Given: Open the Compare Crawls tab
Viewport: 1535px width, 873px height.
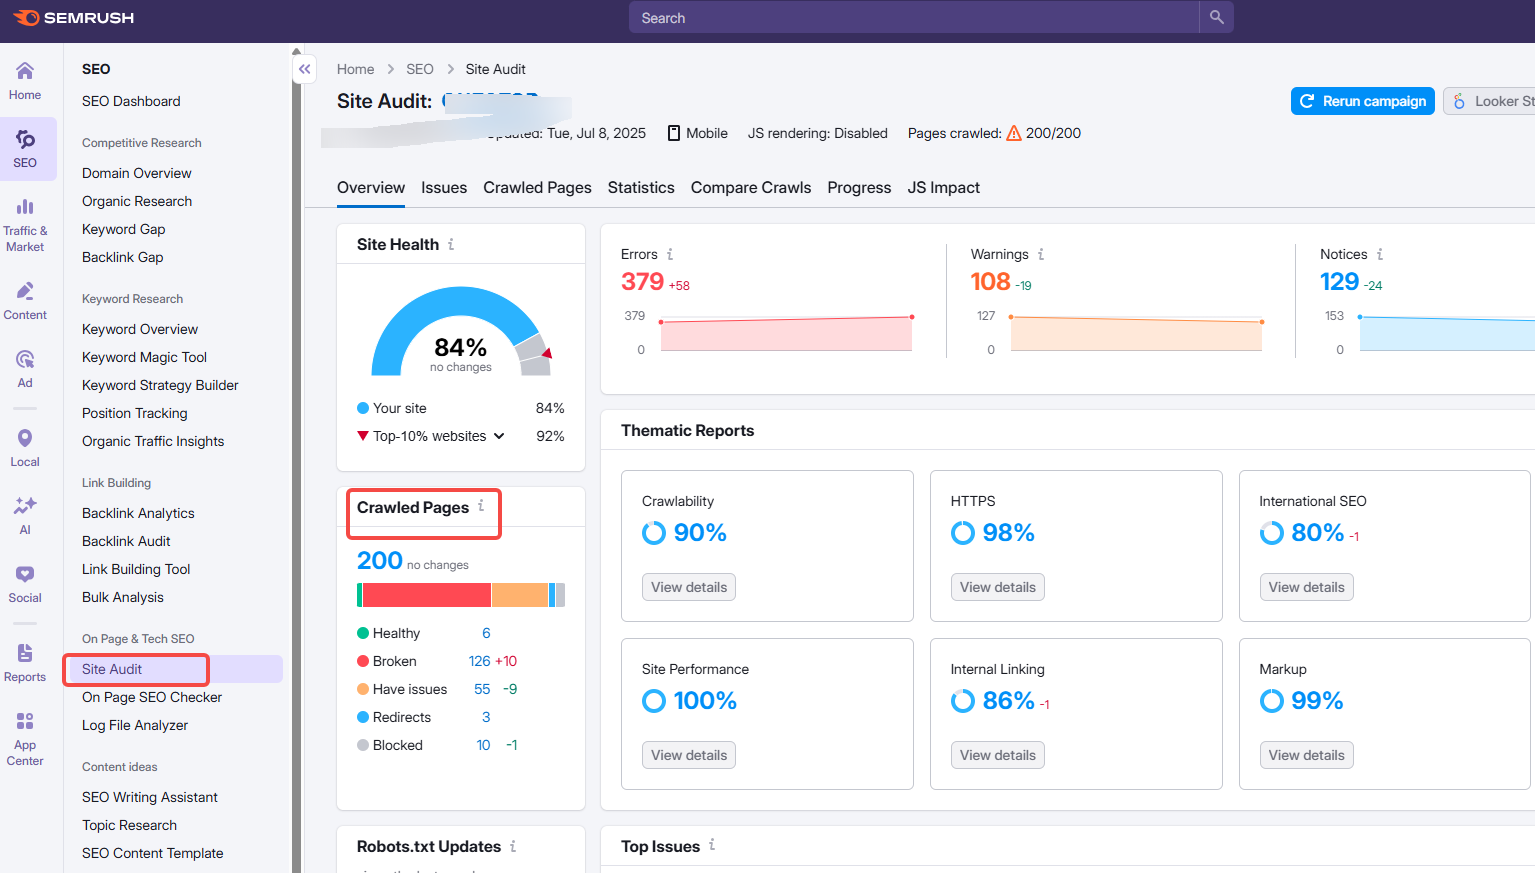Looking at the screenshot, I should point(750,187).
